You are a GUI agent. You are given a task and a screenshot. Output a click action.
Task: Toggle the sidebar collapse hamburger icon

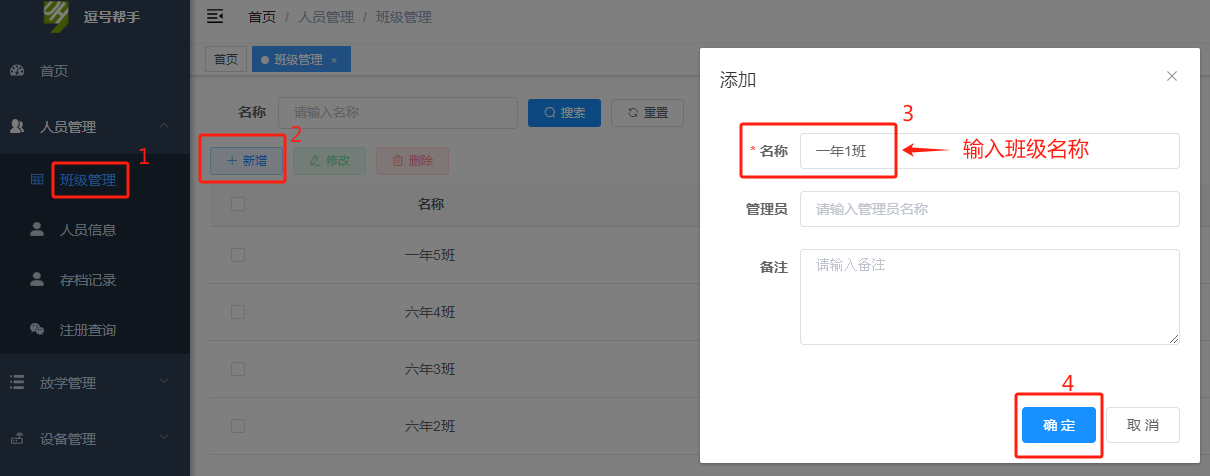click(214, 16)
